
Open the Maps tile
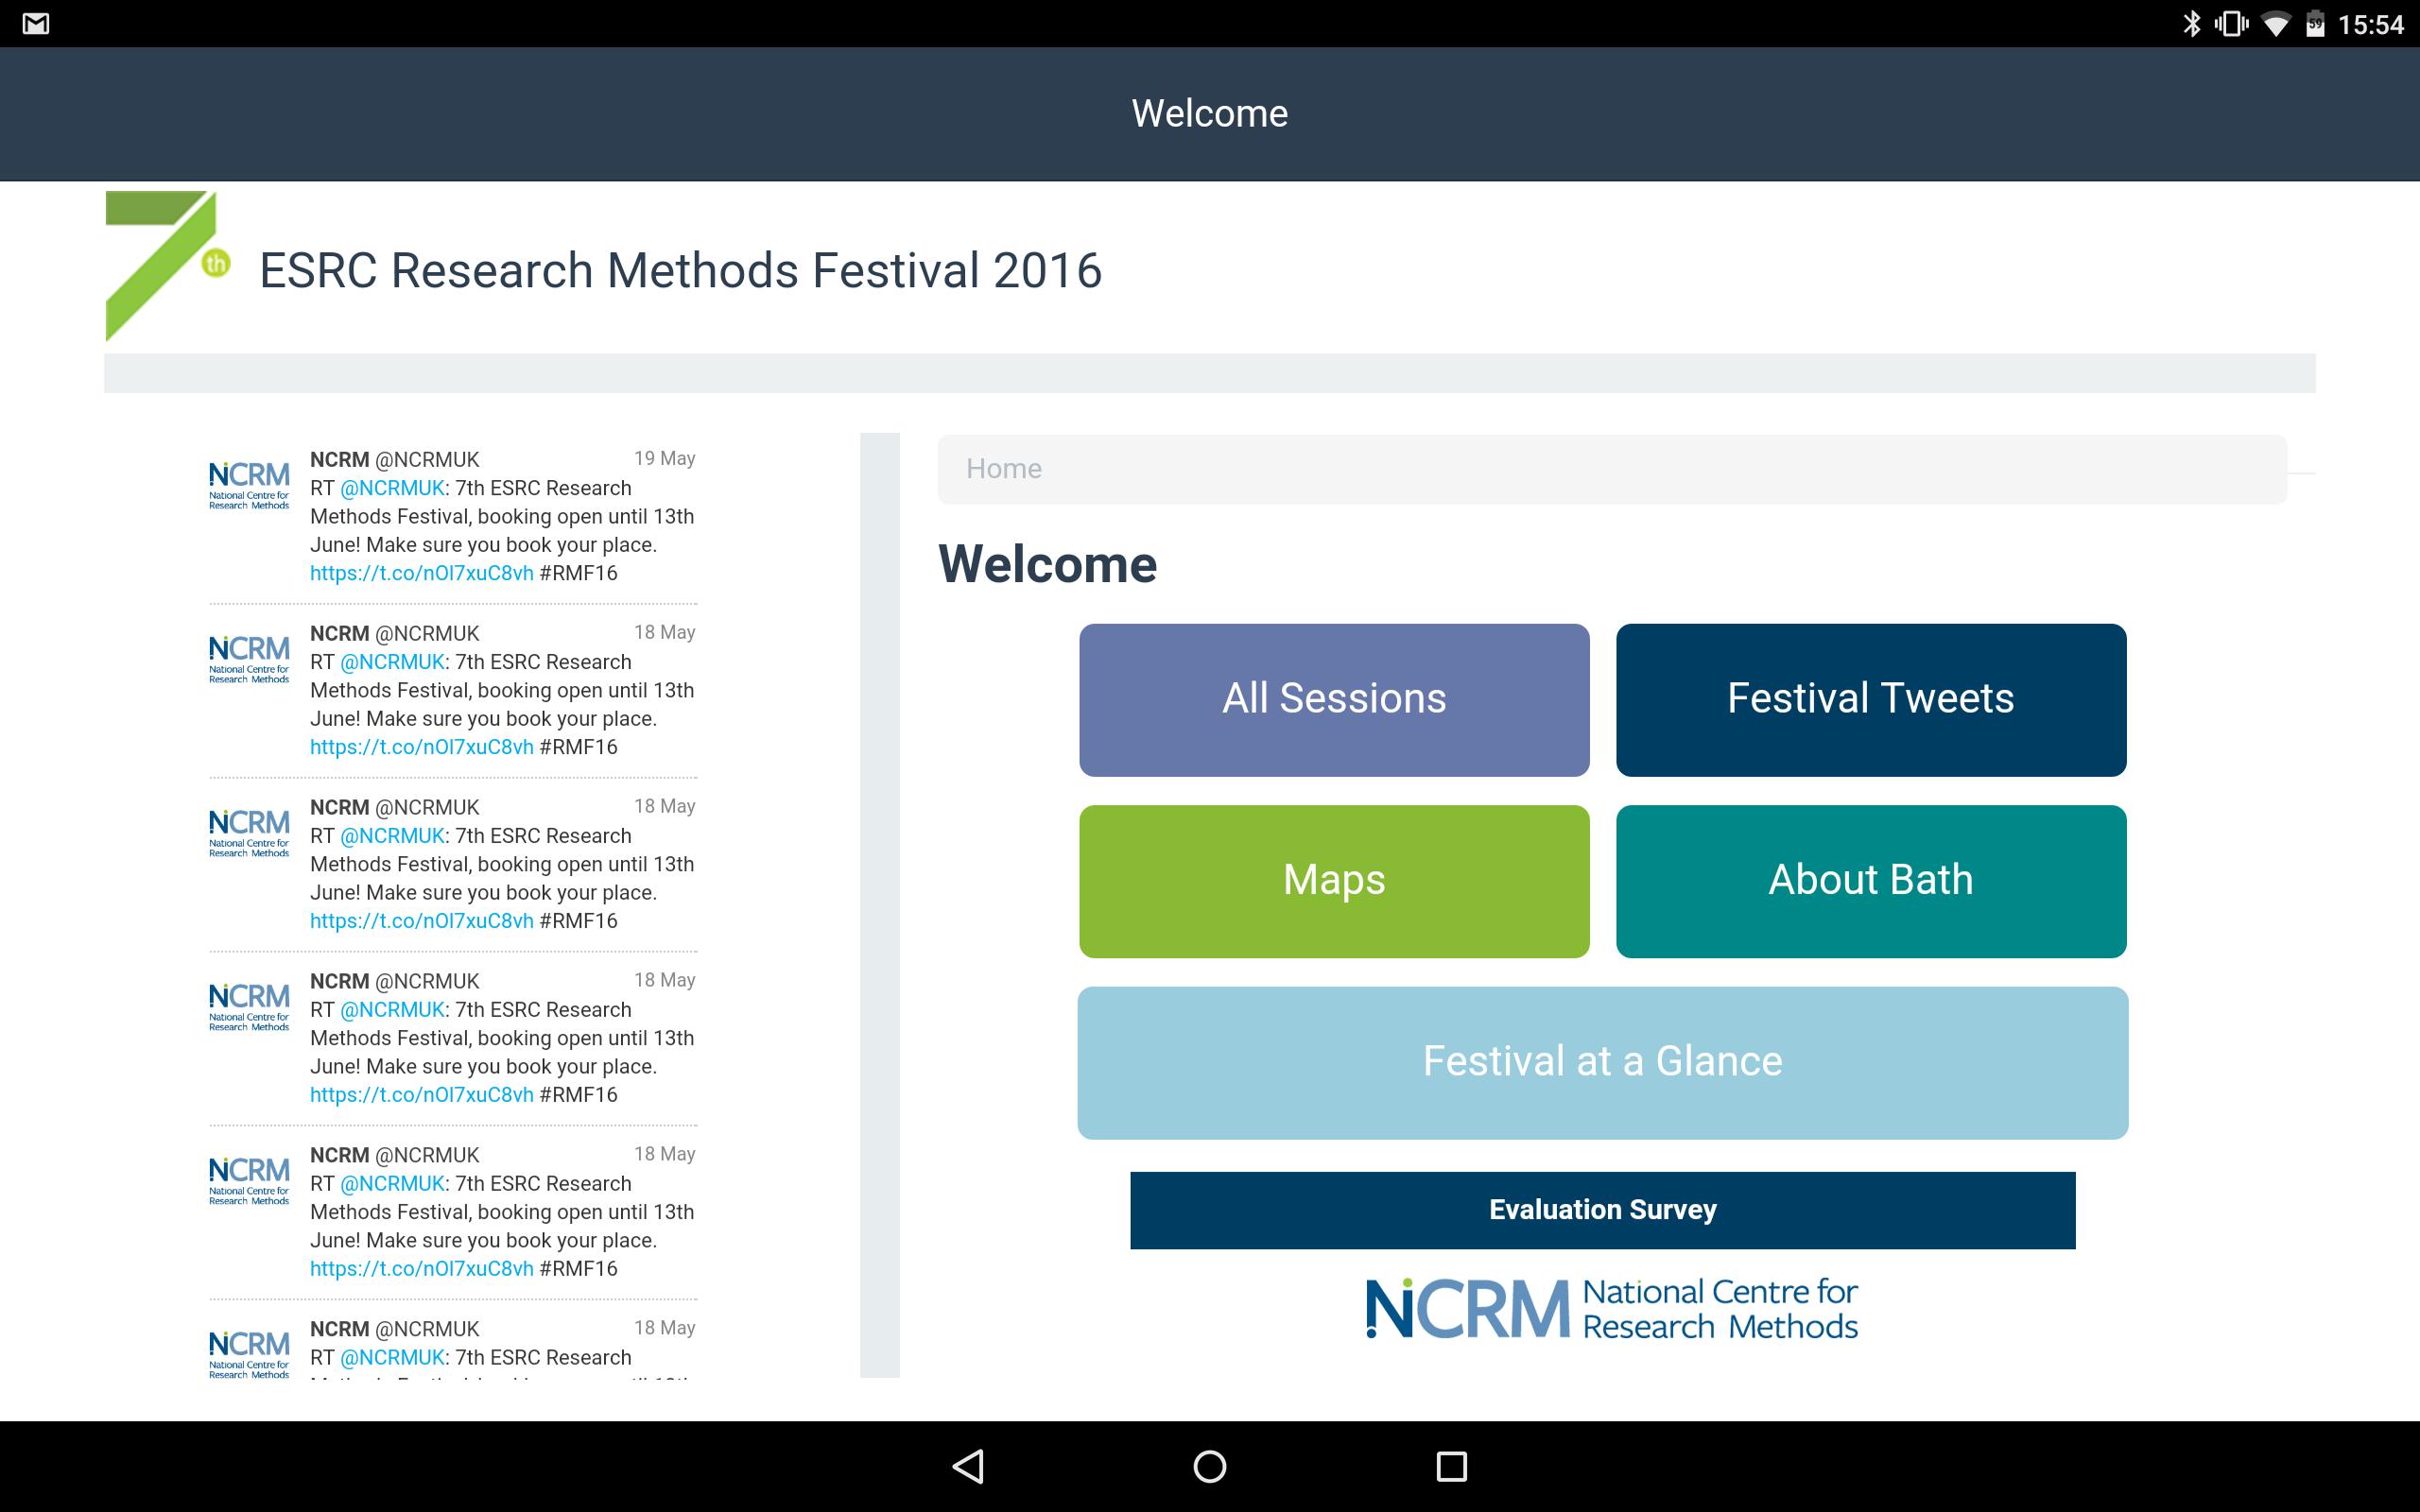point(1334,881)
